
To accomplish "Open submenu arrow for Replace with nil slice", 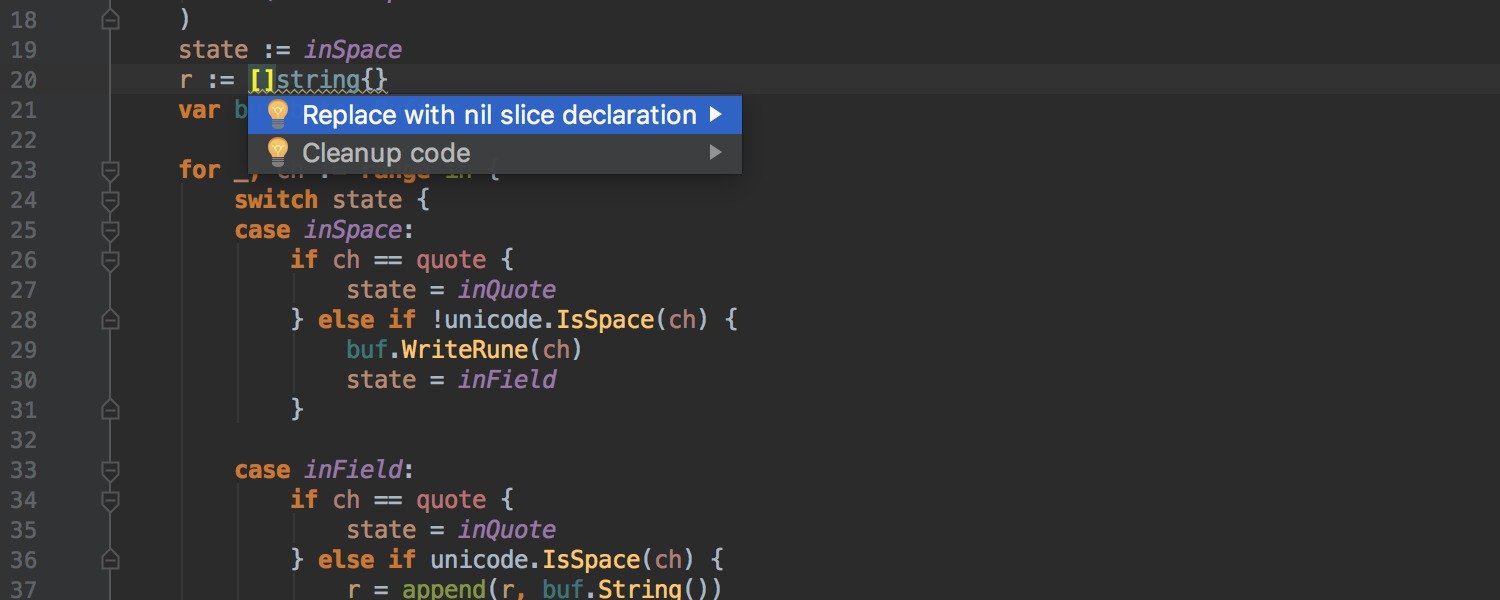I will [x=715, y=115].
